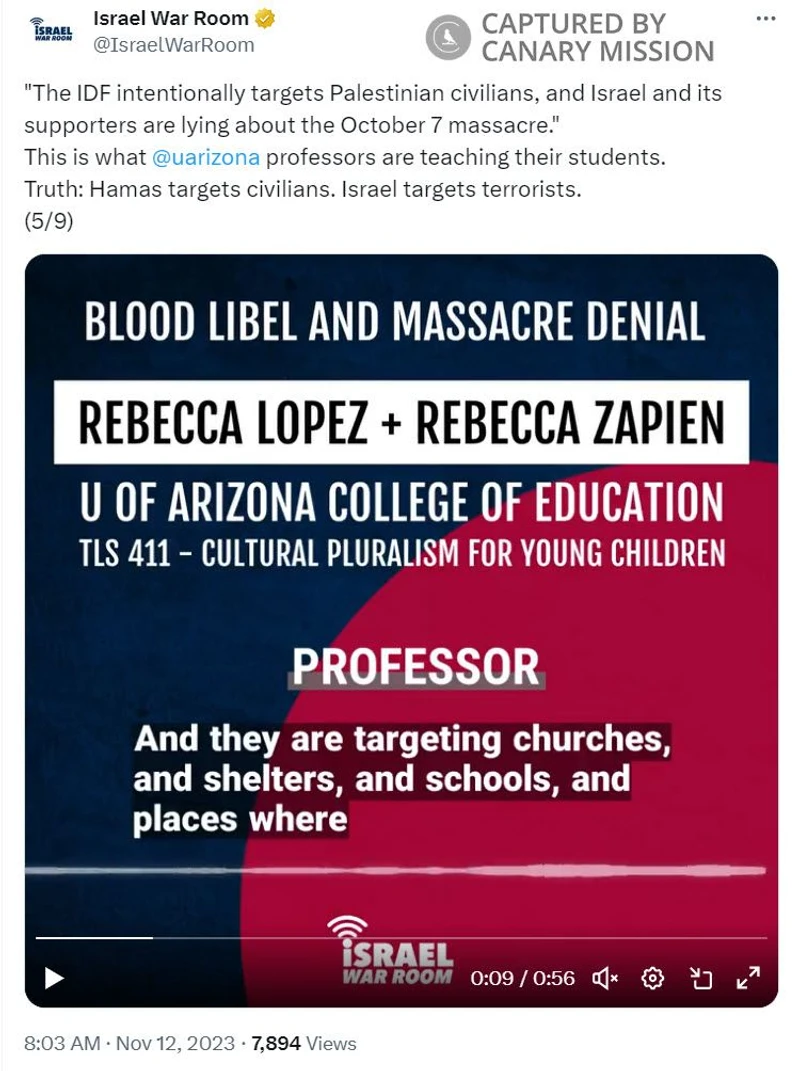
Task: Expand the video to fullscreen
Action: coord(748,977)
